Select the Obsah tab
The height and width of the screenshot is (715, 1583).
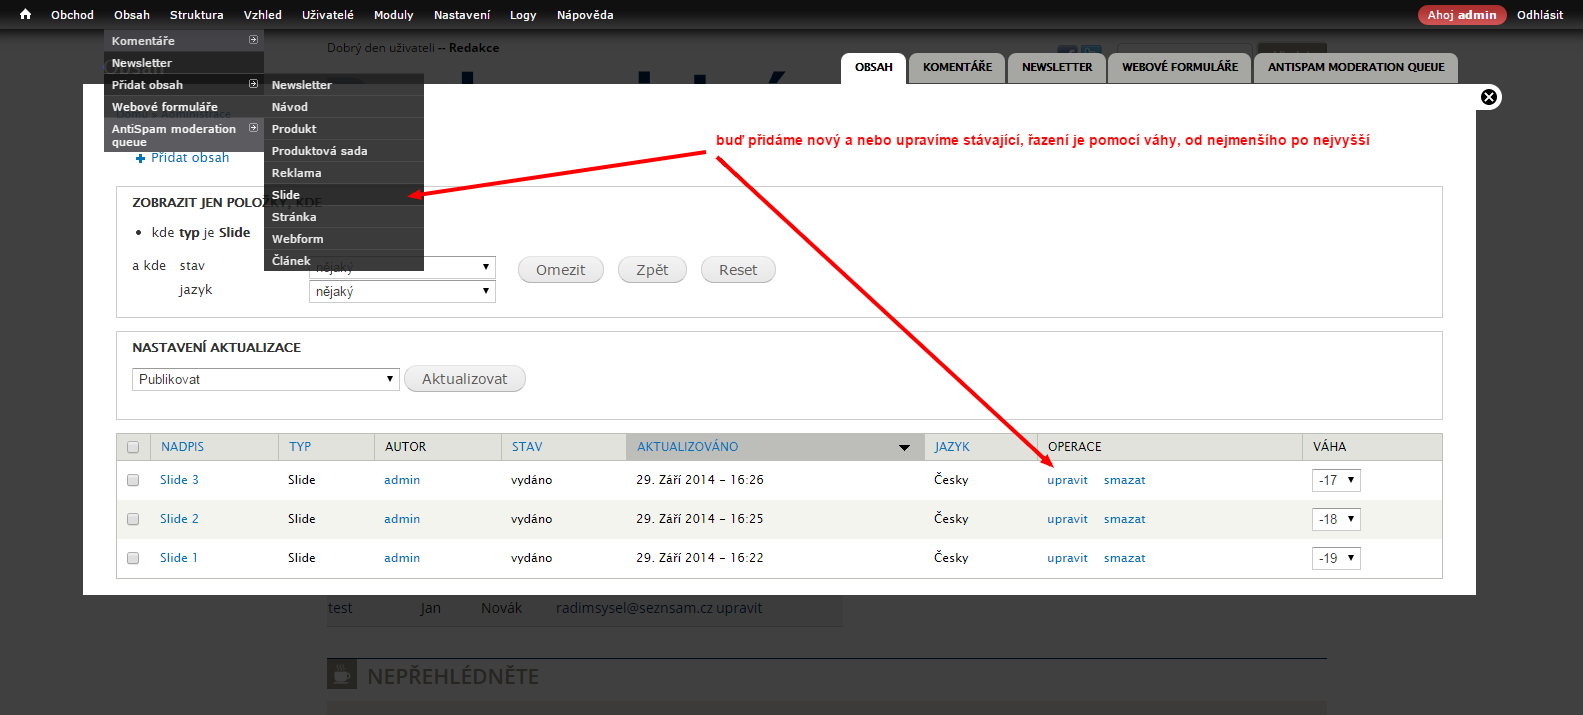point(874,67)
